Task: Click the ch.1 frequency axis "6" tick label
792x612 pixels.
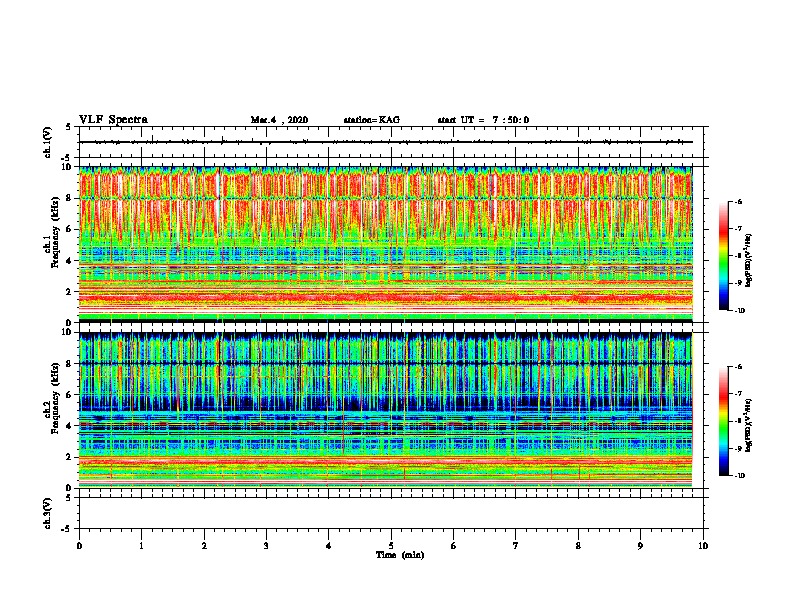Action: 69,230
